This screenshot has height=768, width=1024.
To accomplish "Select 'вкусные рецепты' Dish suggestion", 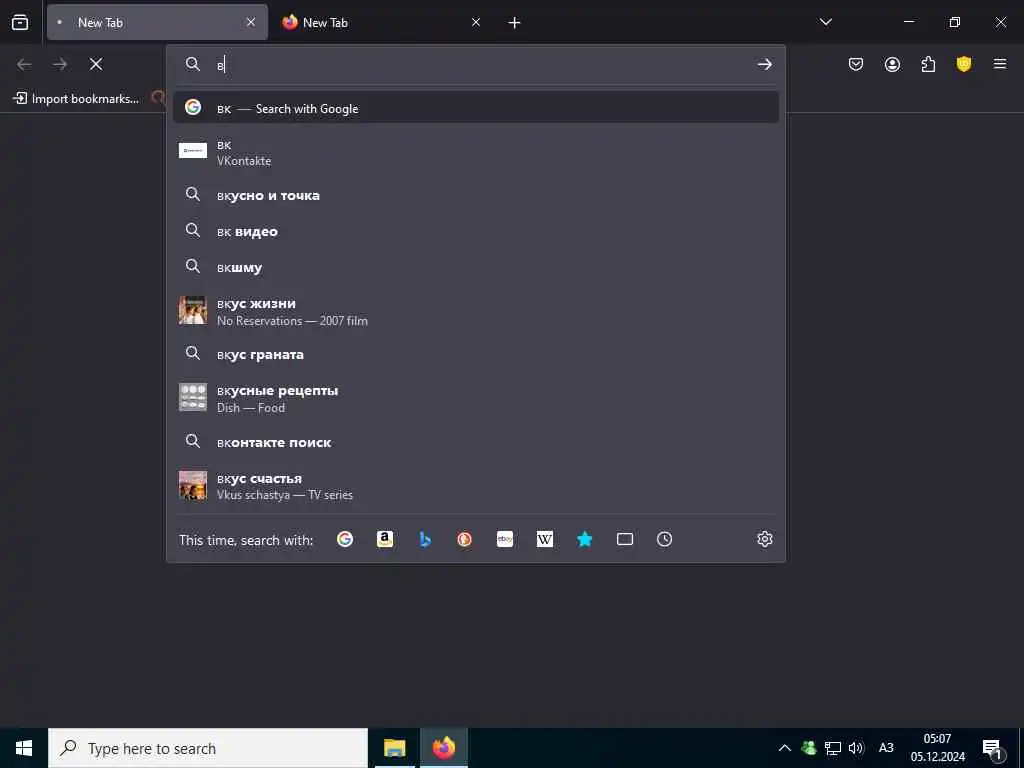I will pyautogui.click(x=476, y=398).
